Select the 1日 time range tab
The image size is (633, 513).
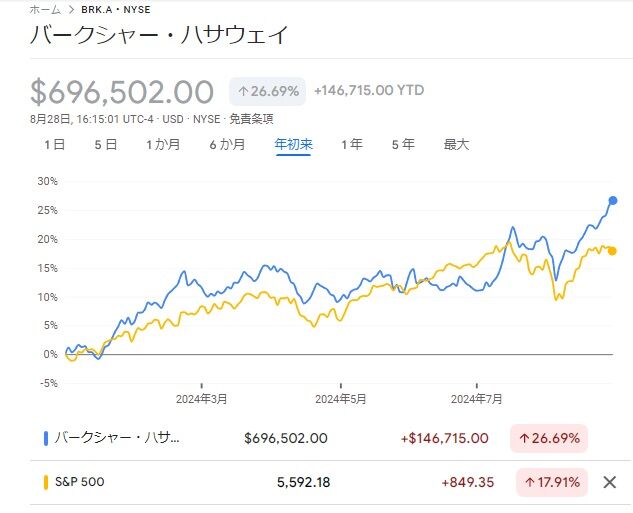pyautogui.click(x=54, y=144)
